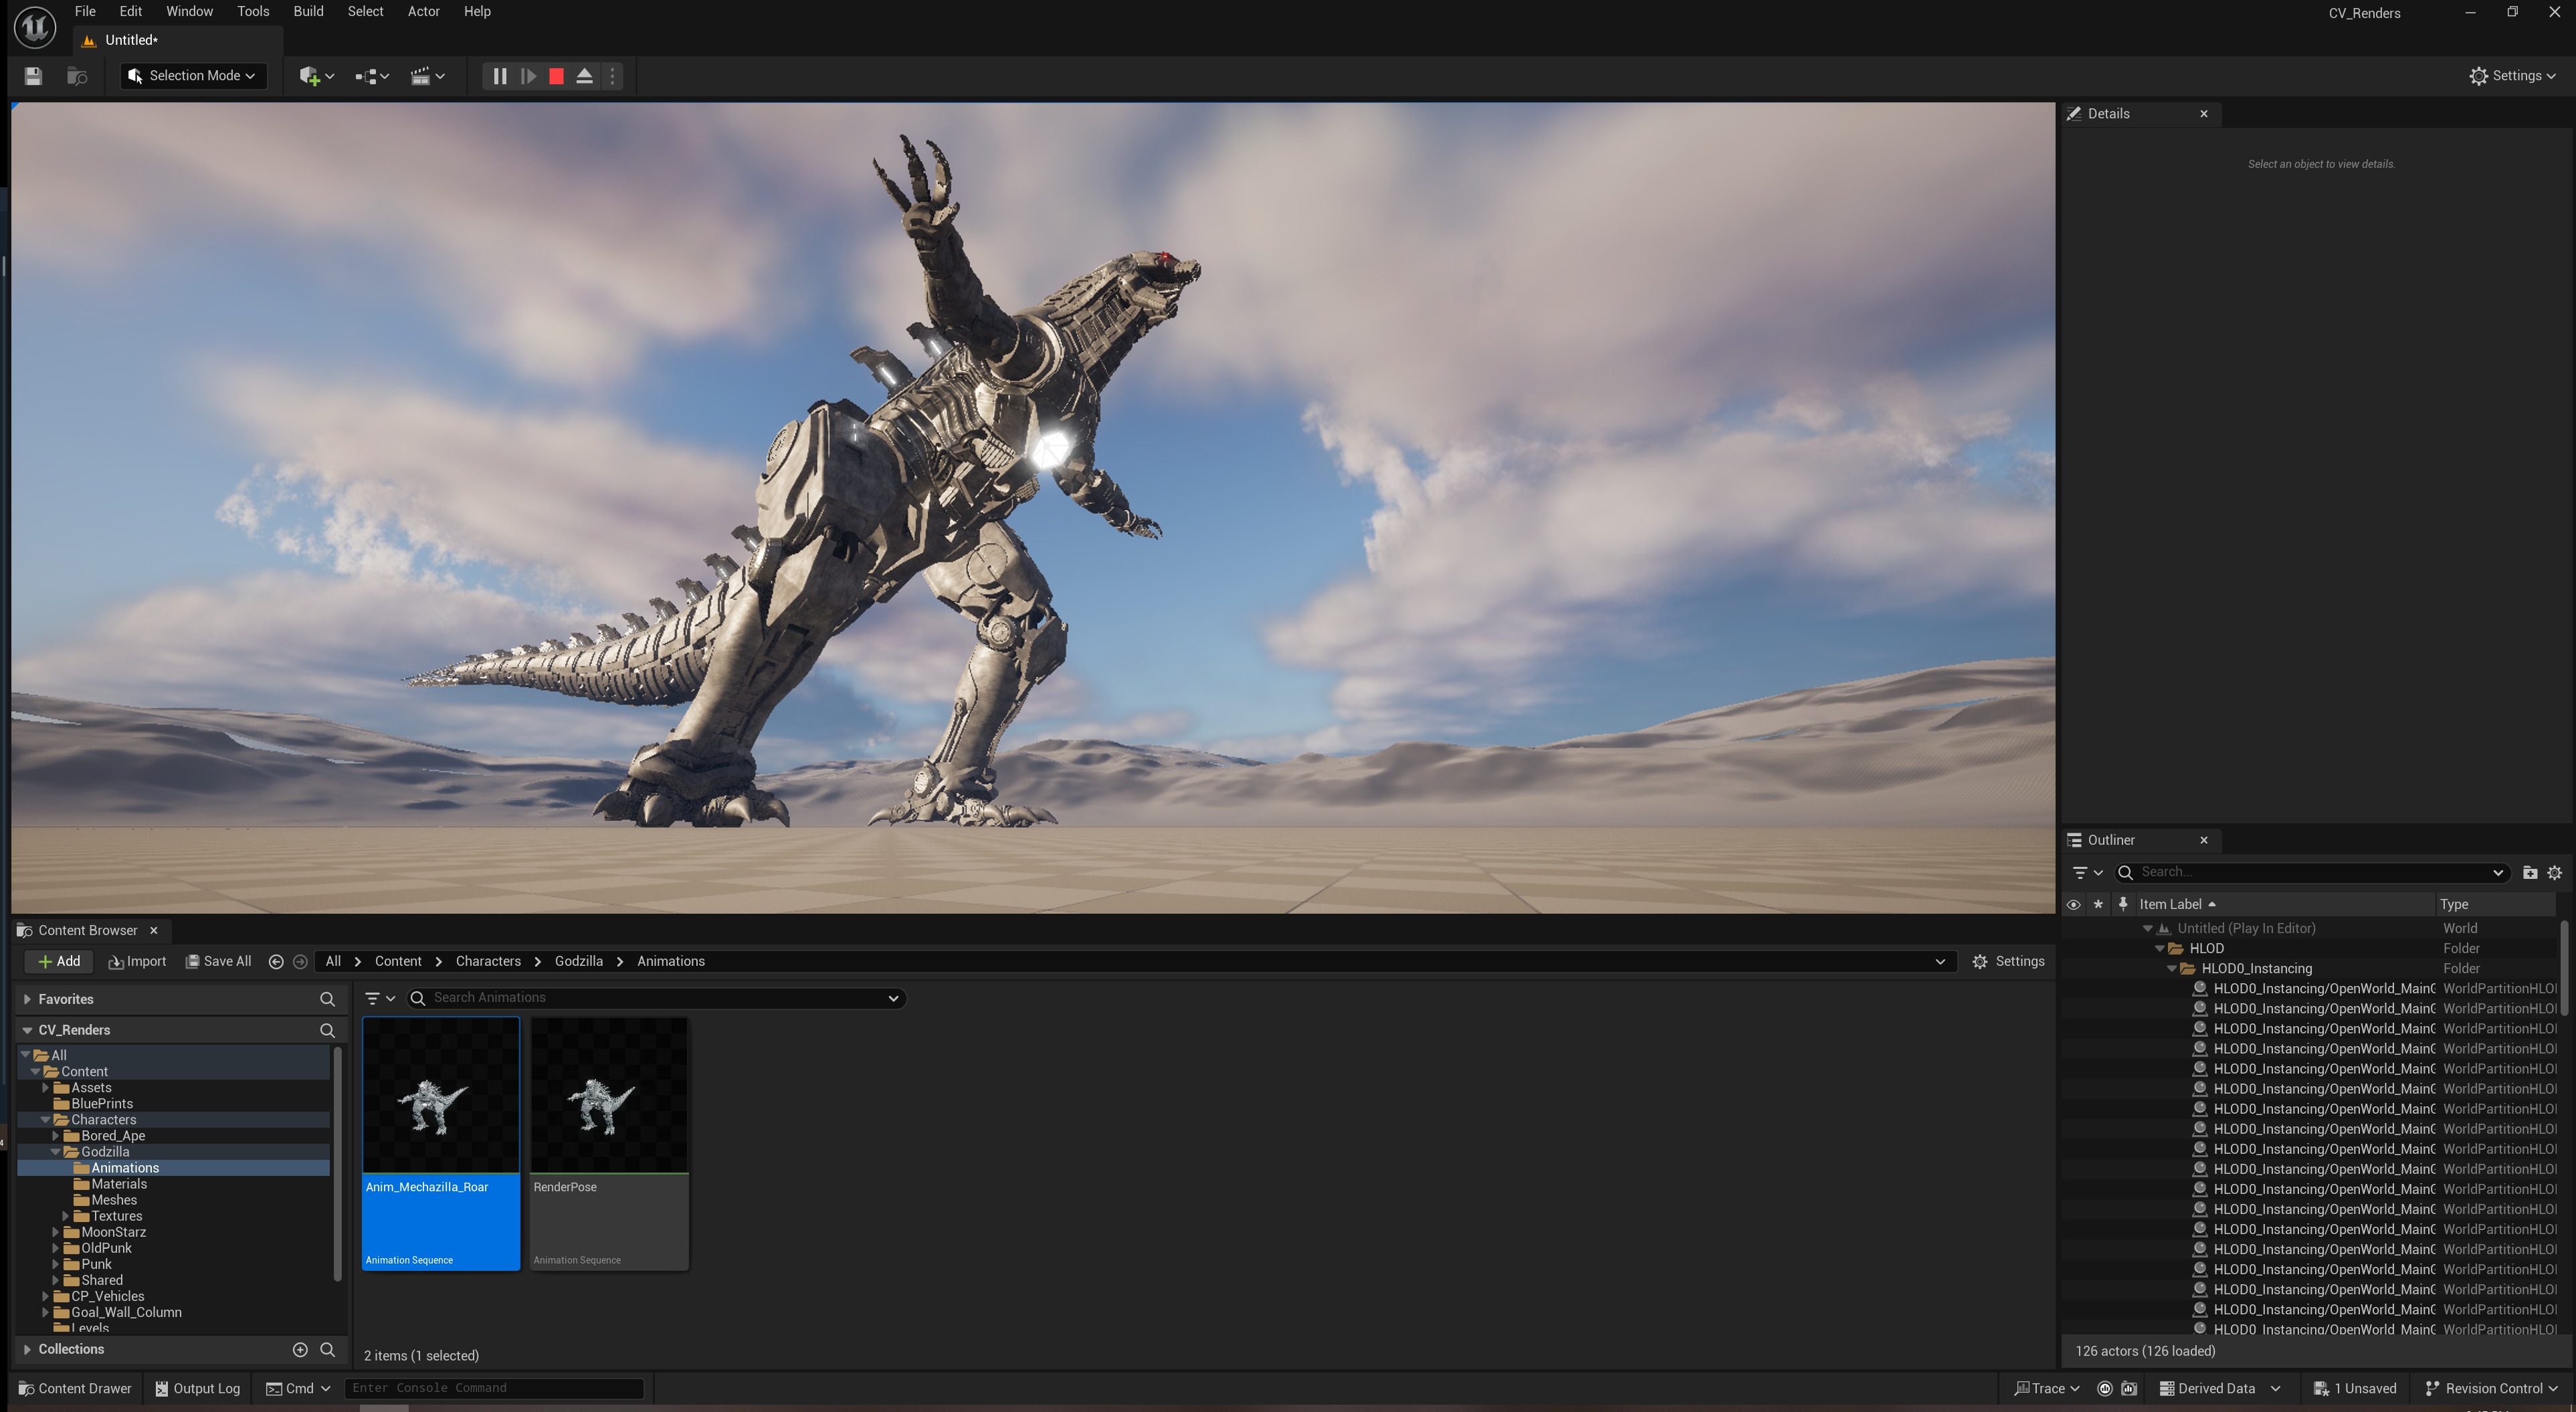Click the Trace statistics circle icon

coord(2105,1389)
